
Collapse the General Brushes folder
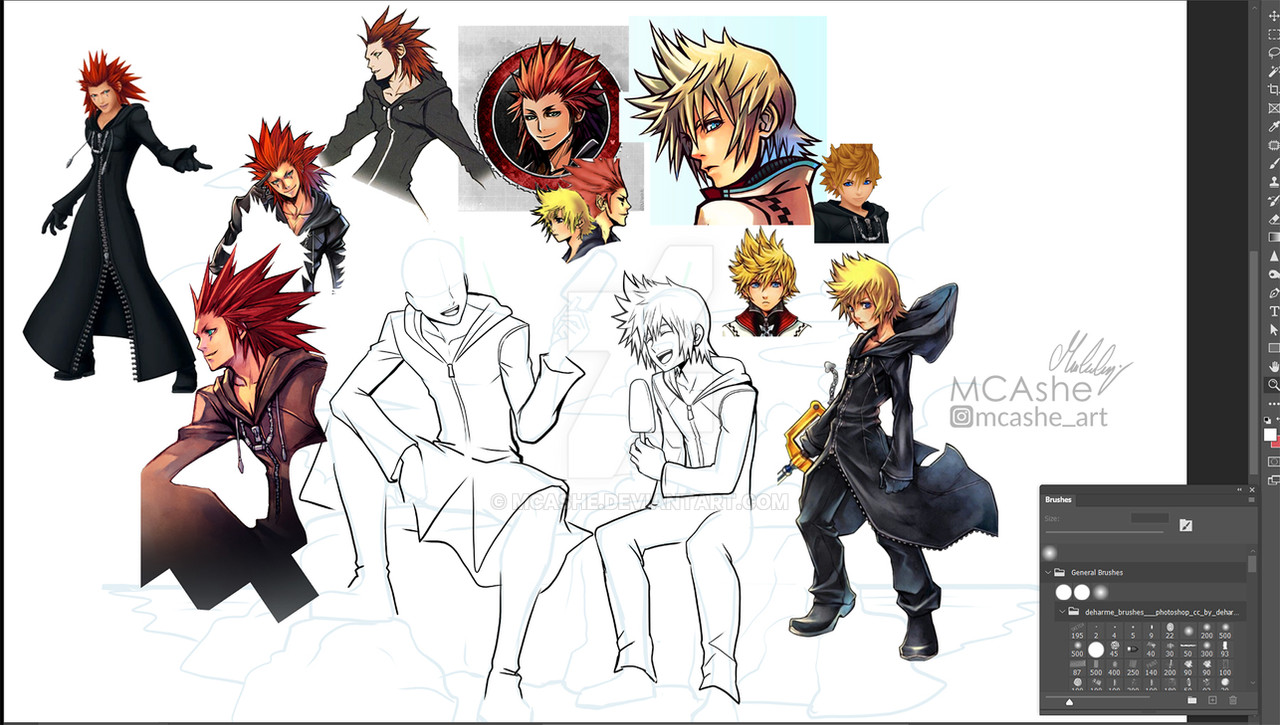(1048, 572)
